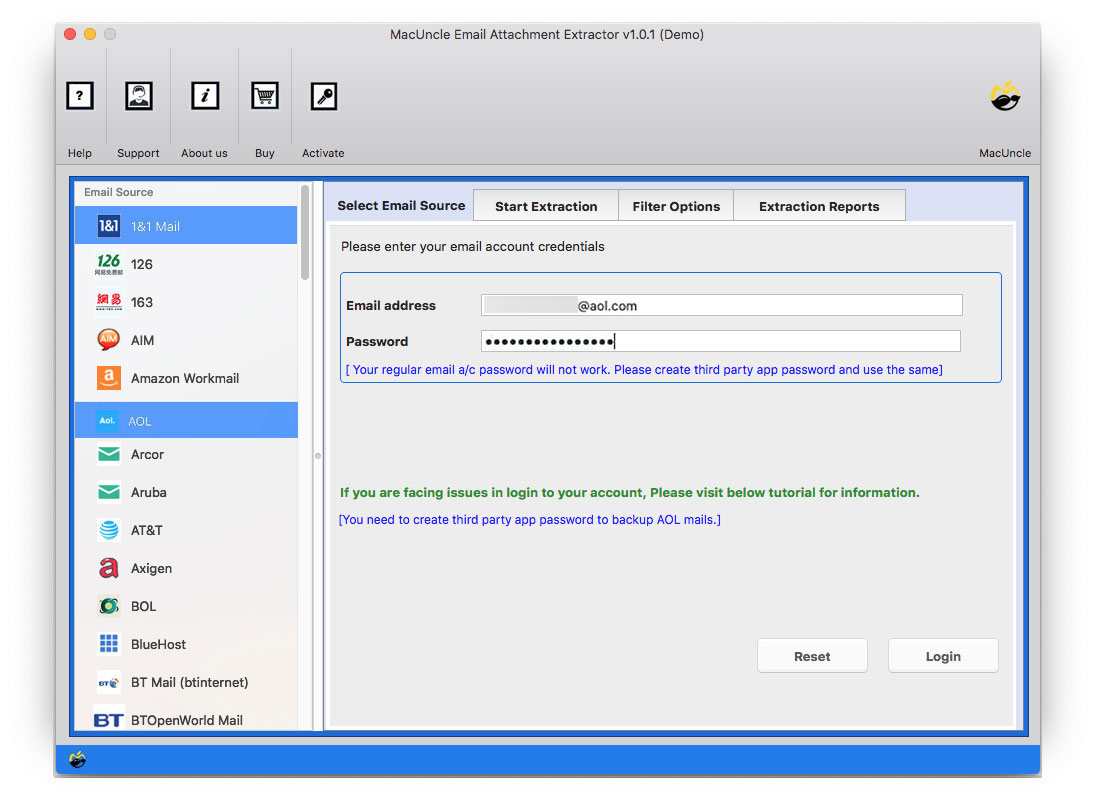Click the Help label in toolbar
The height and width of the screenshot is (799, 1096).
tap(80, 153)
